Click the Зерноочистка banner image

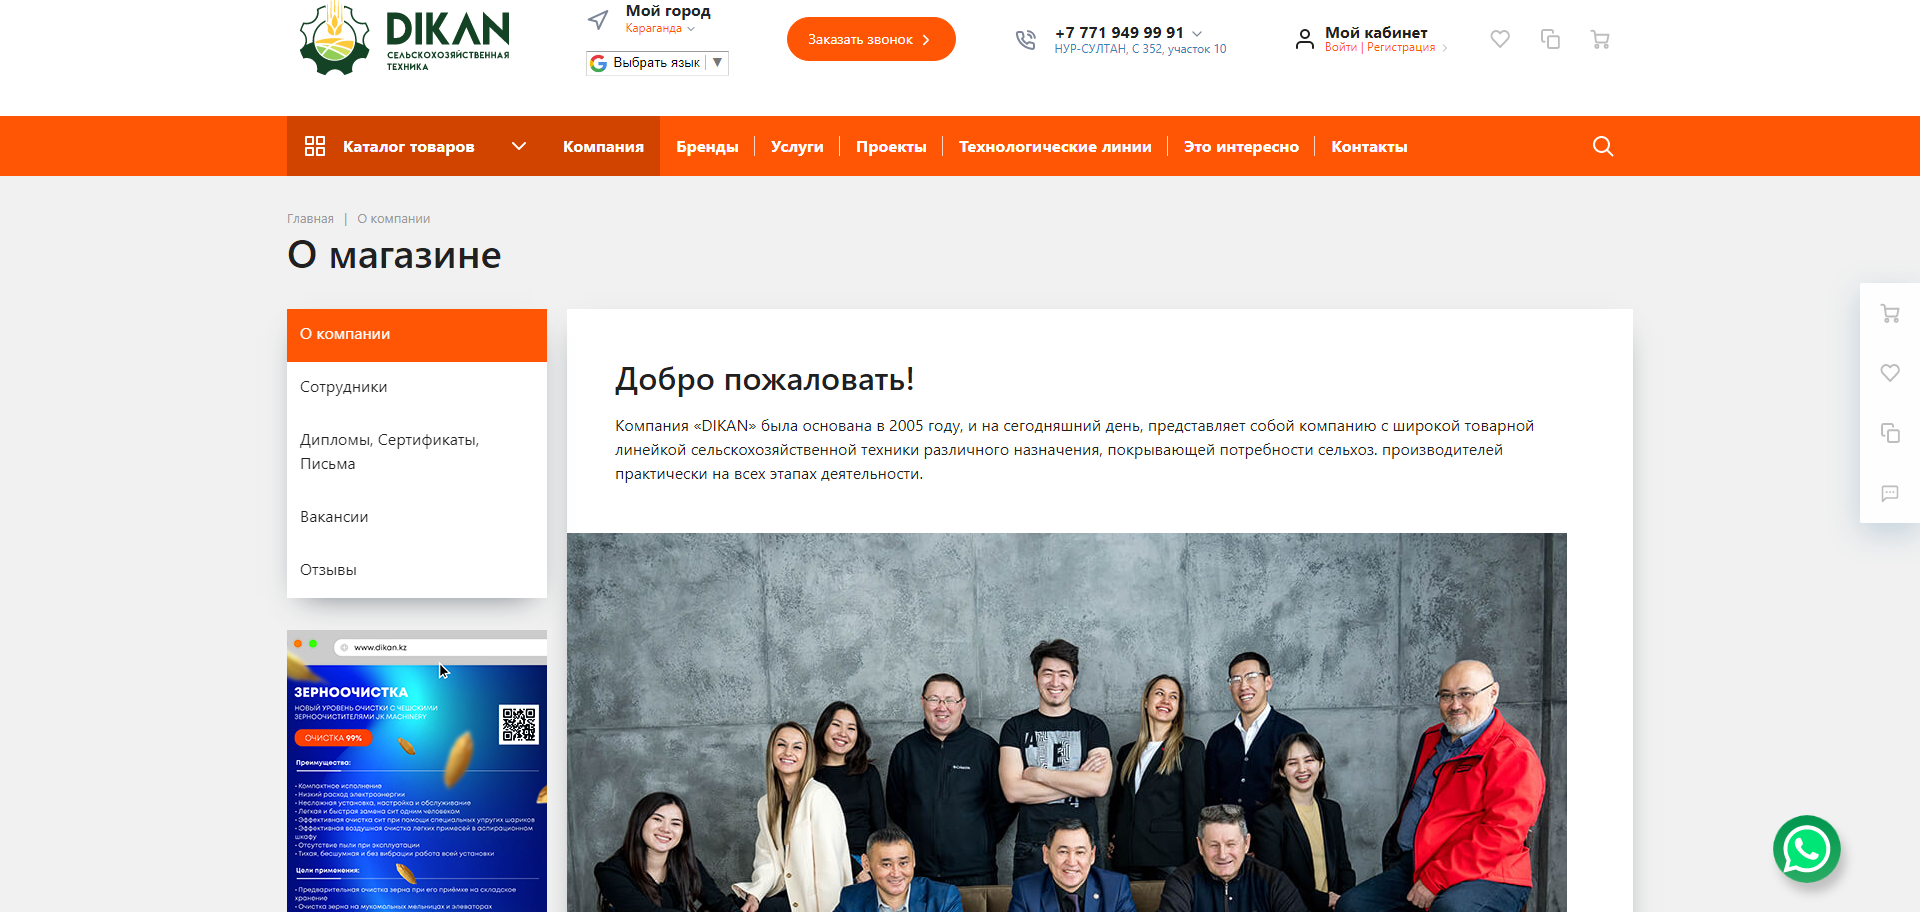point(417,771)
